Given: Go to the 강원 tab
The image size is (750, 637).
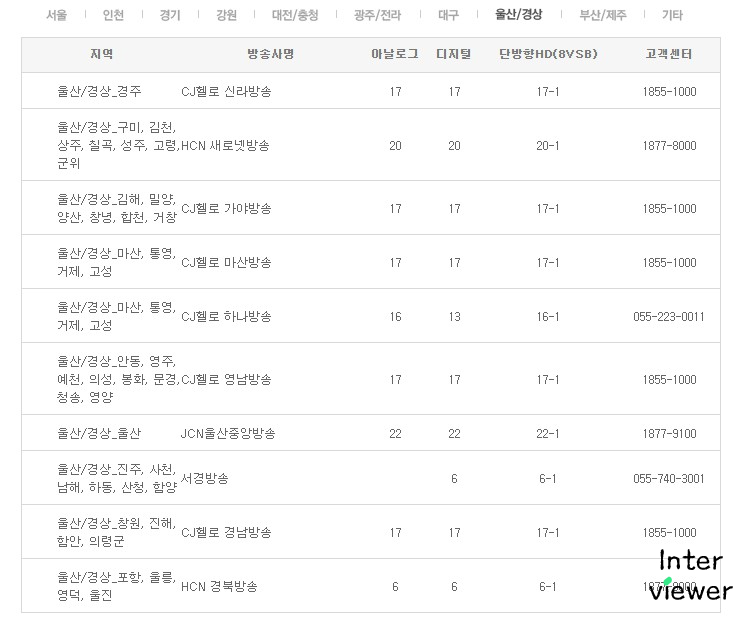Looking at the screenshot, I should [x=226, y=15].
